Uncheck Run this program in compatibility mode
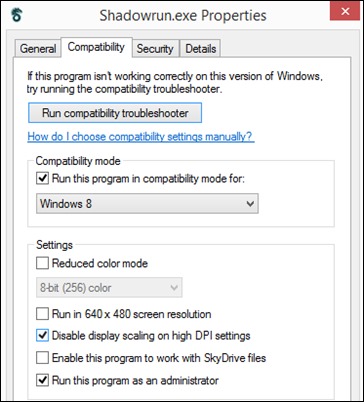The width and height of the screenshot is (364, 402). [42, 178]
